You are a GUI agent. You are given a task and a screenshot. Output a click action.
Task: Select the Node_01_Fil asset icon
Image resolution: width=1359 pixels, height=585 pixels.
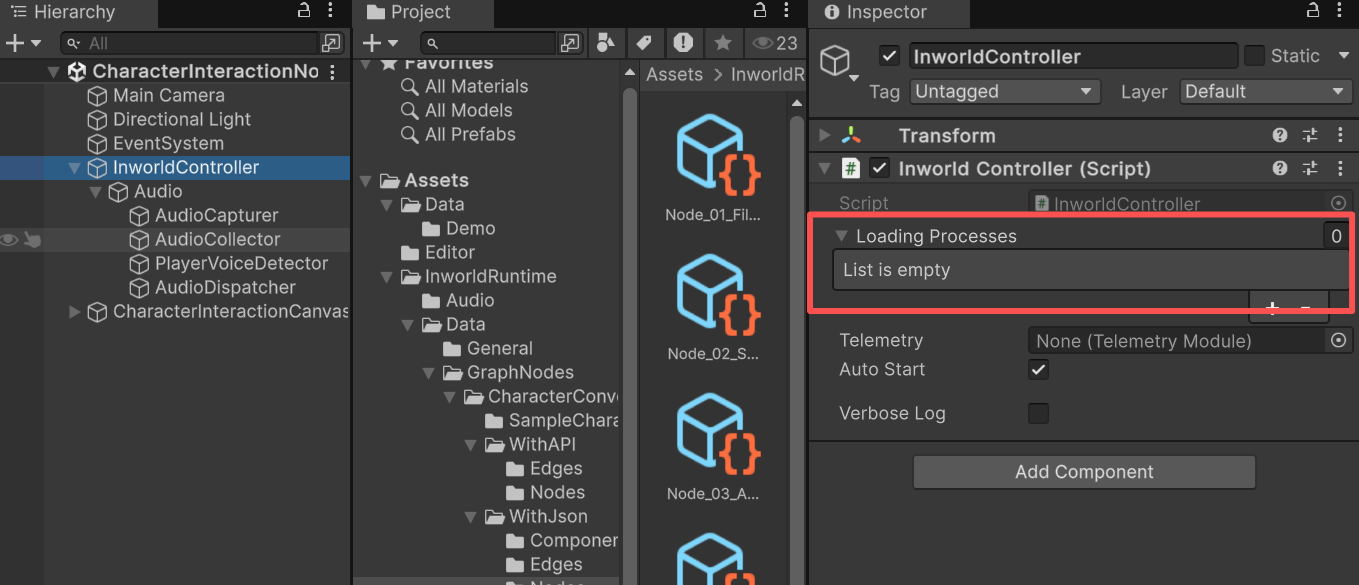[x=720, y=153]
